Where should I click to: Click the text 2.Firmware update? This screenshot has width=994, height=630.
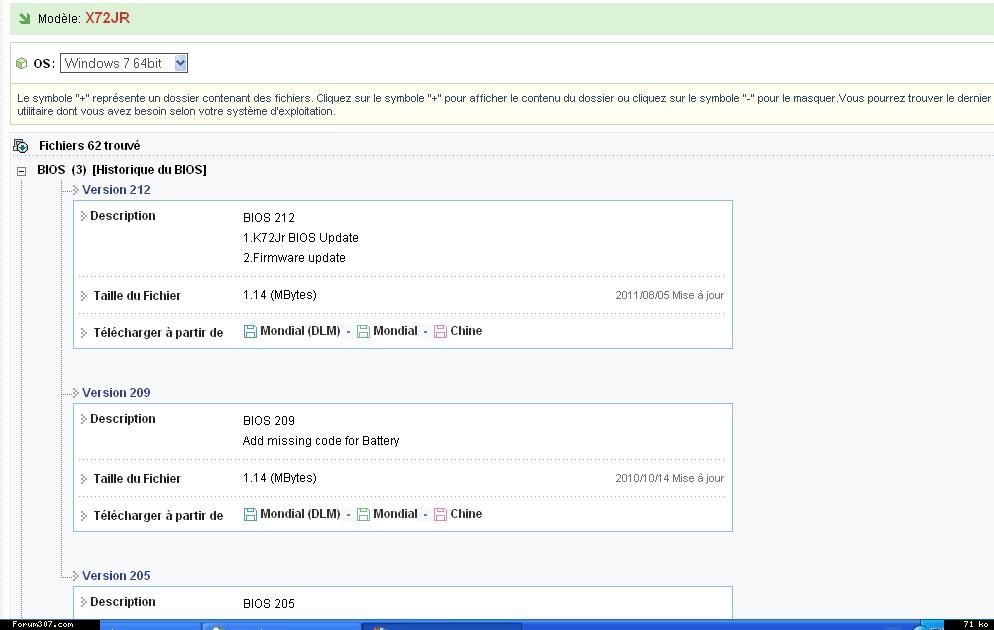(x=294, y=258)
